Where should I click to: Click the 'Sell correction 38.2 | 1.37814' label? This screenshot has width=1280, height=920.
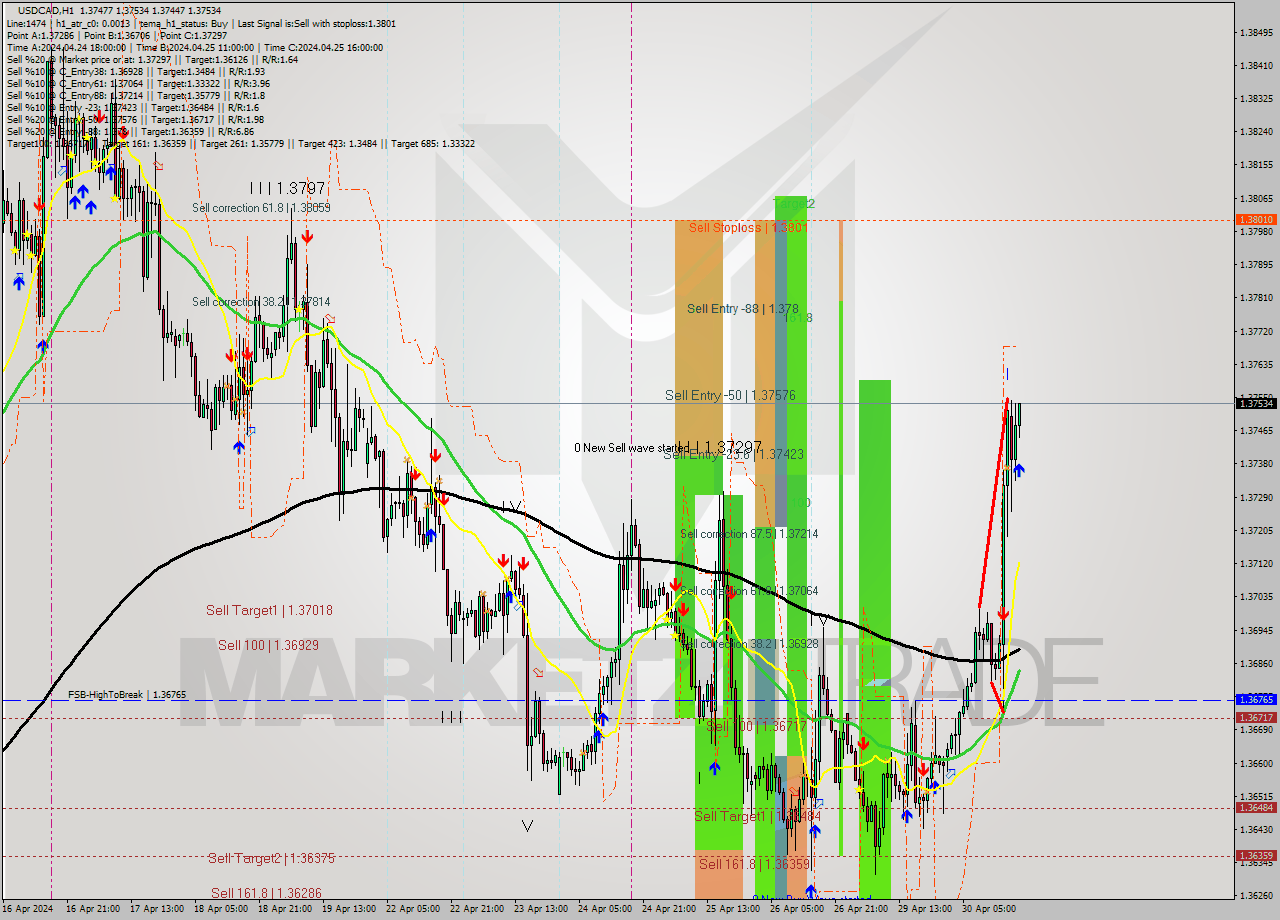tap(261, 302)
